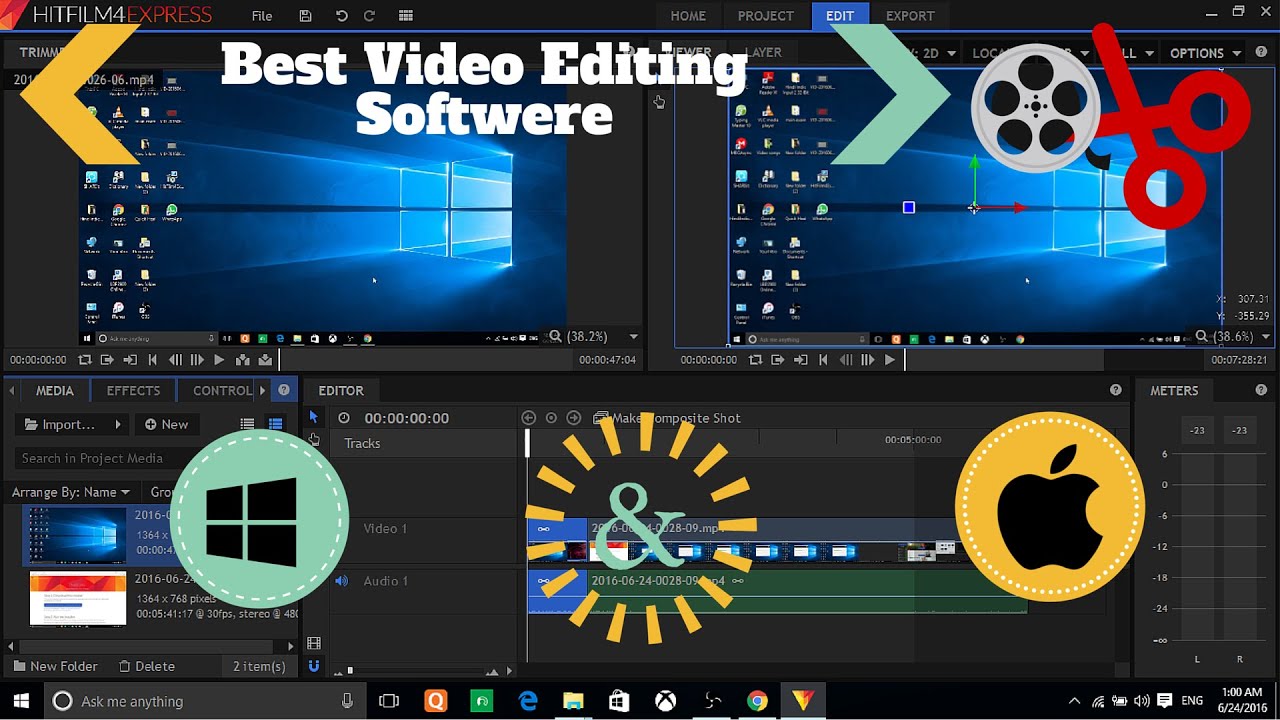Set in point in the Viewer
Image resolution: width=1280 pixels, height=720 pixels.
click(777, 360)
